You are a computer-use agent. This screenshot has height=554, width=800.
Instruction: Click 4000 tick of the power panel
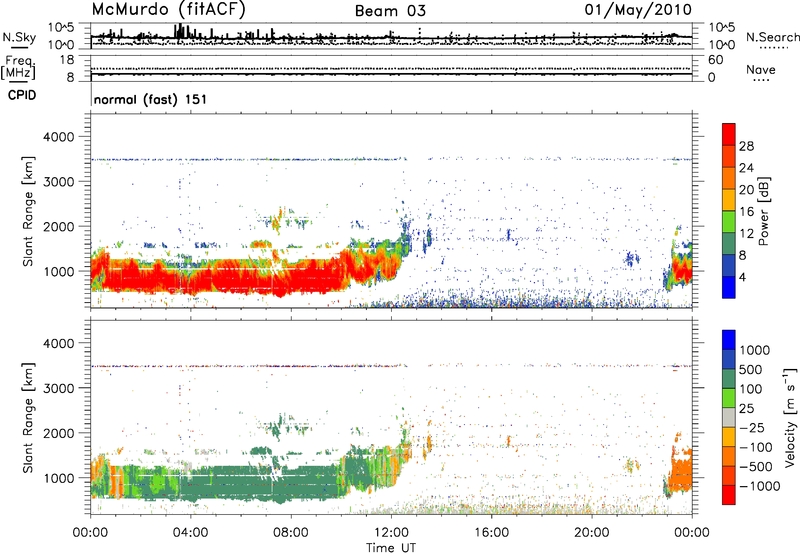pyautogui.click(x=58, y=137)
